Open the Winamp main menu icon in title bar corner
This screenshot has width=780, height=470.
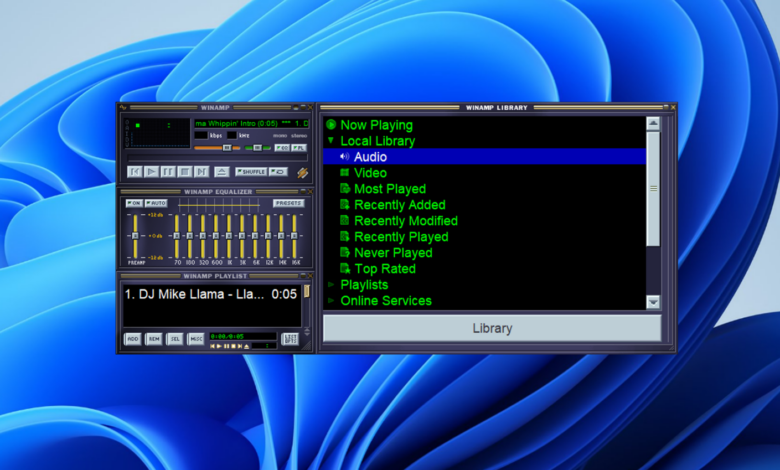(x=123, y=107)
